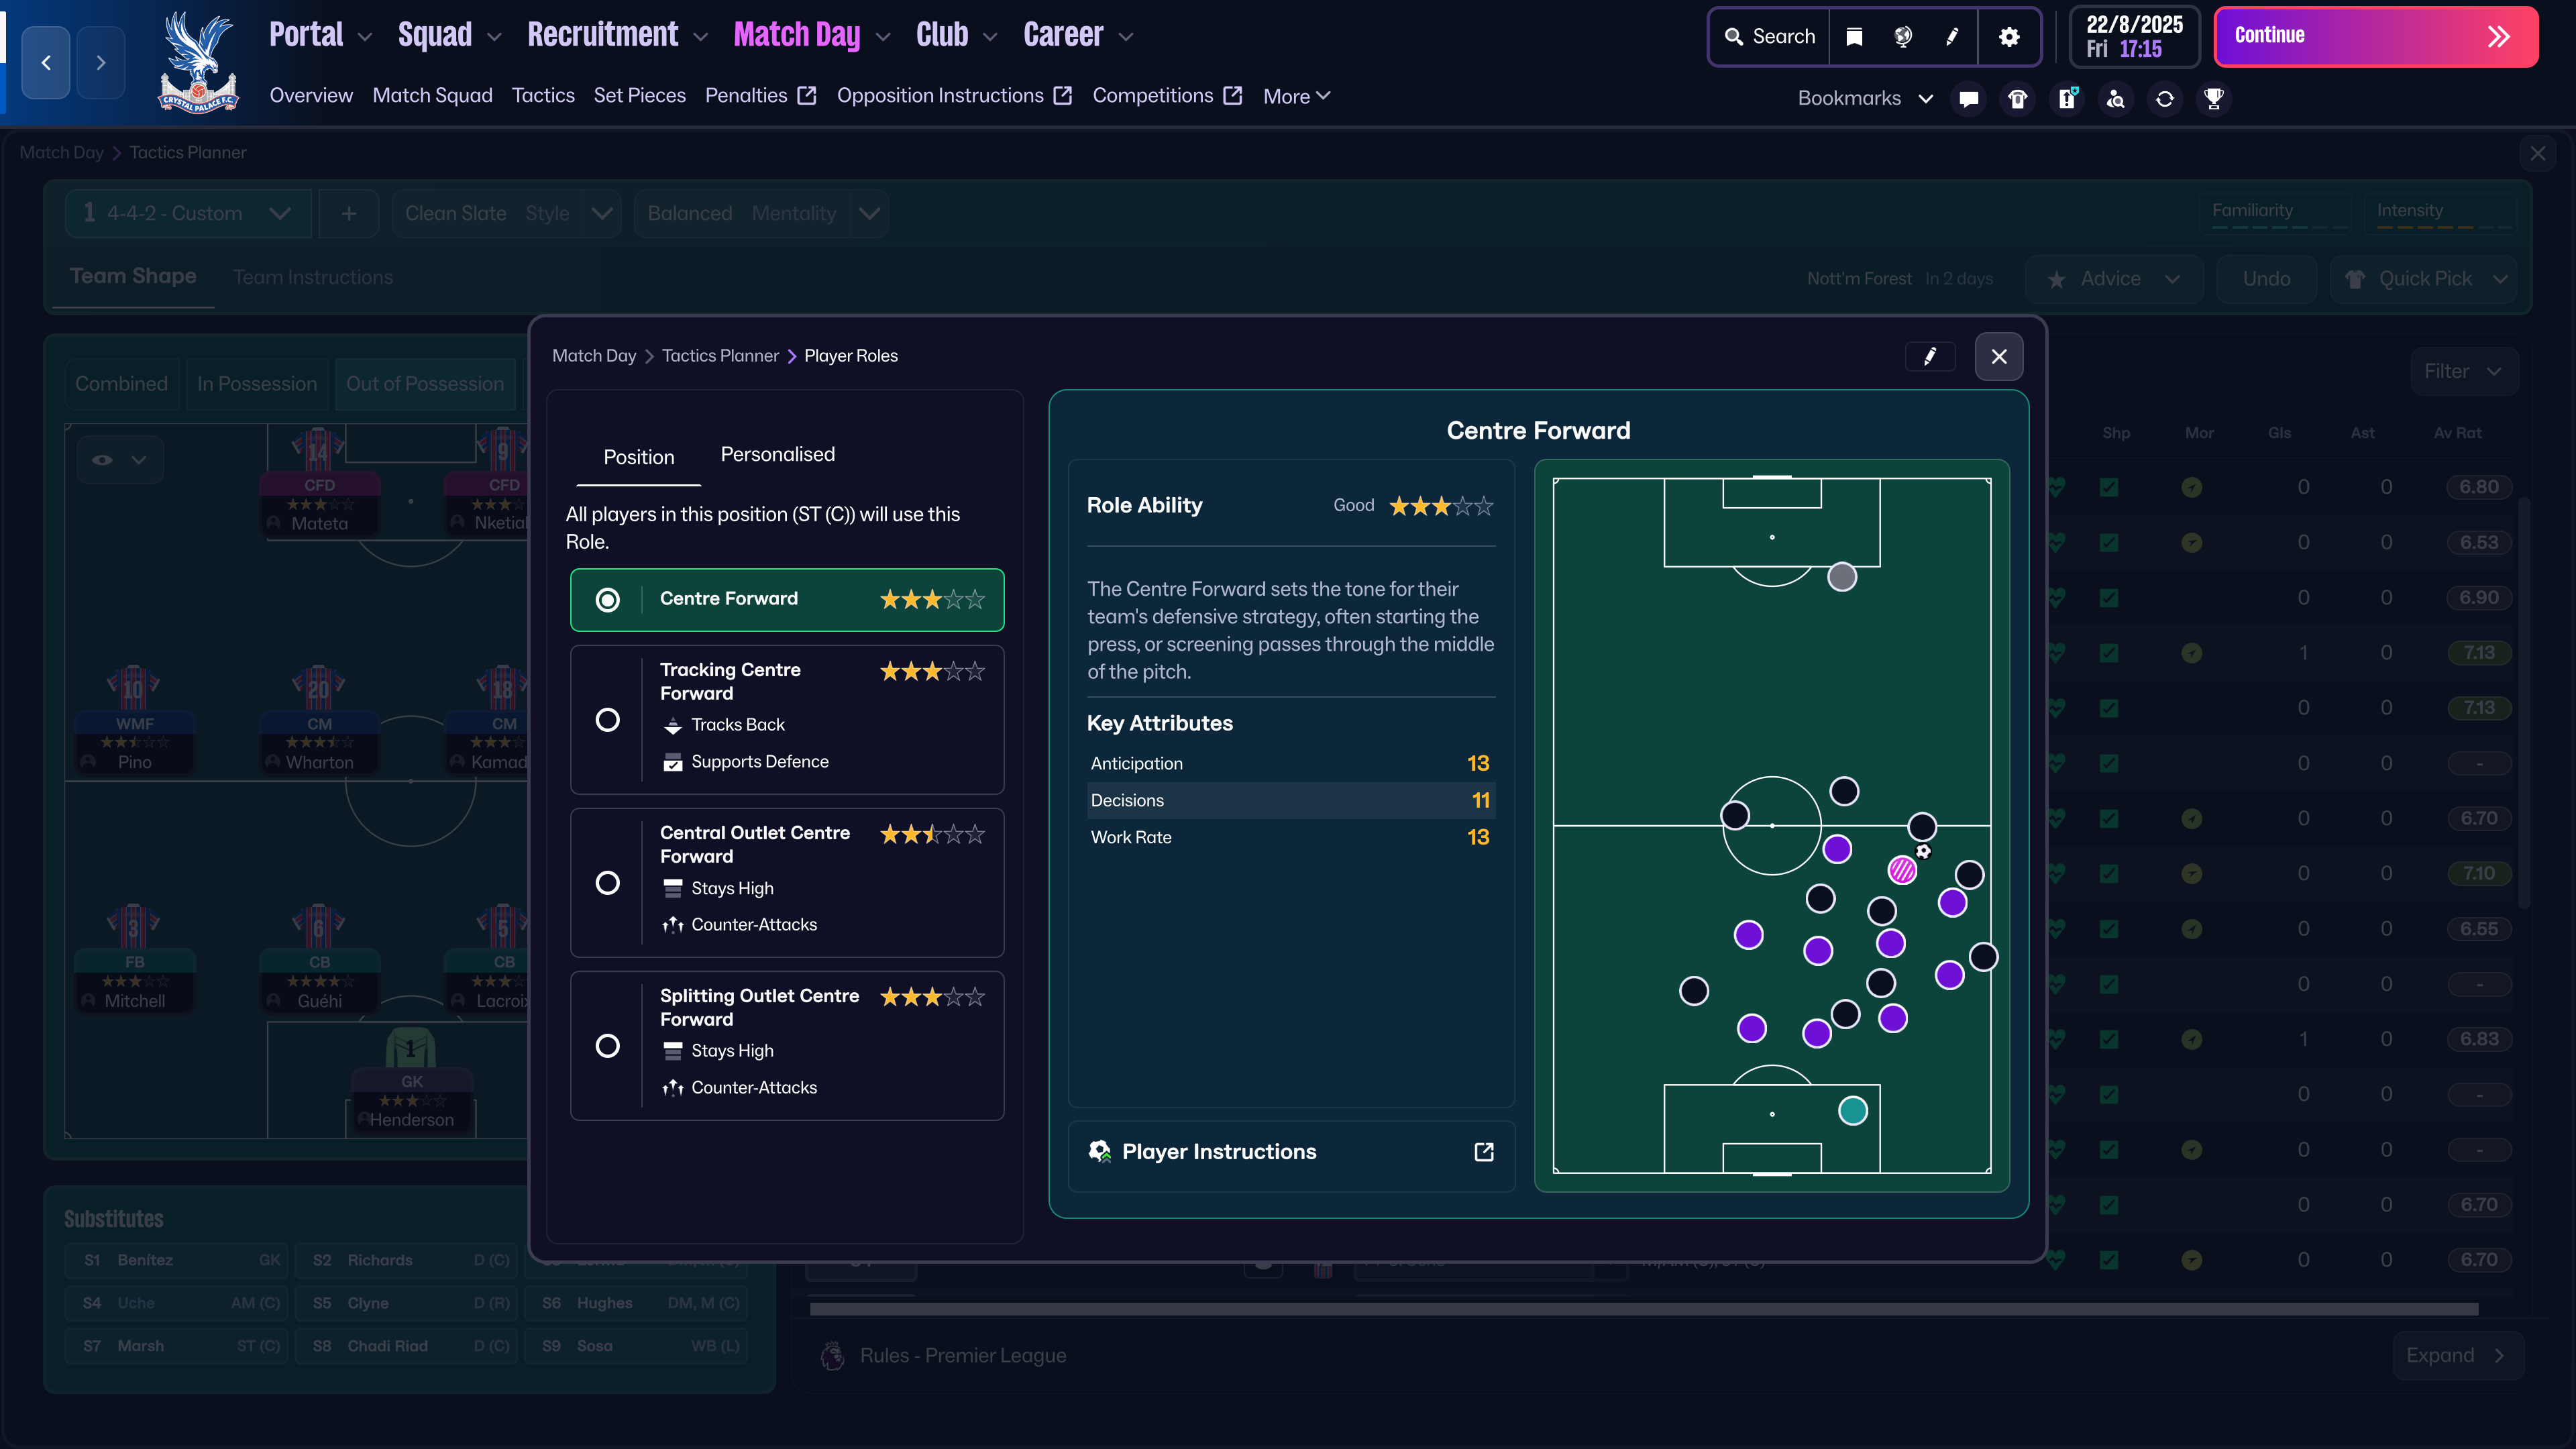Click the shirt icon in bookmarks bar

[x=2018, y=98]
